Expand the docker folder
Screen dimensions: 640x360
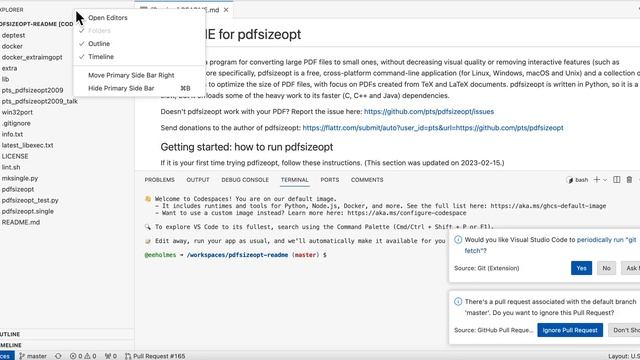click(x=12, y=47)
